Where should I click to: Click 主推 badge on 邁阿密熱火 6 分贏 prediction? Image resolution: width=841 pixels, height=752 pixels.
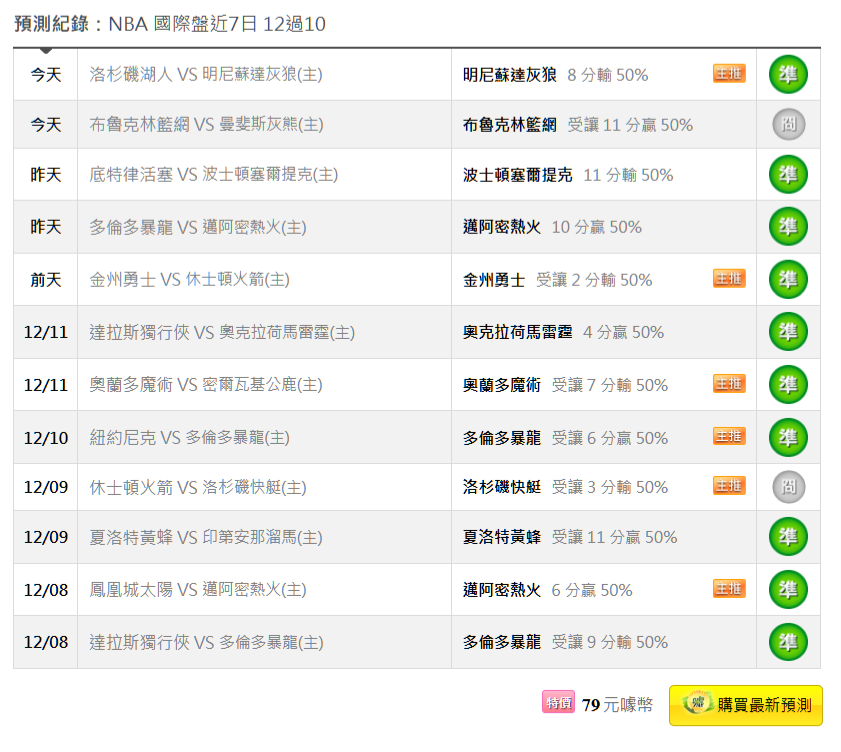pos(729,588)
